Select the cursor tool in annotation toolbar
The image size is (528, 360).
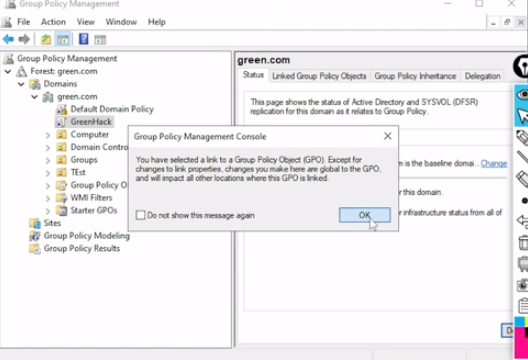[x=522, y=116]
